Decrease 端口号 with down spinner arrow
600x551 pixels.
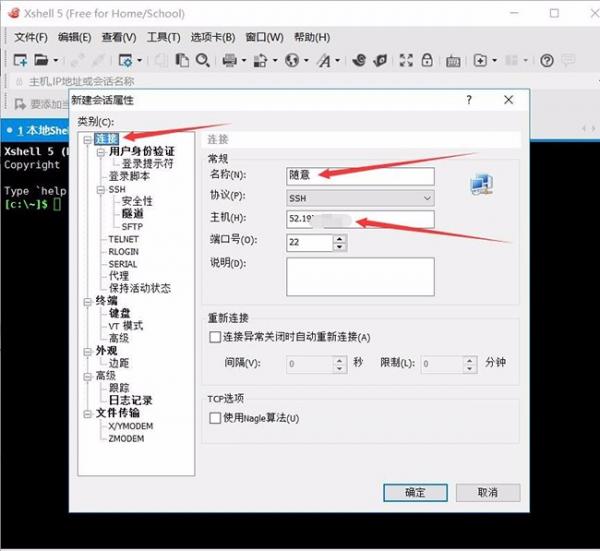tap(339, 247)
